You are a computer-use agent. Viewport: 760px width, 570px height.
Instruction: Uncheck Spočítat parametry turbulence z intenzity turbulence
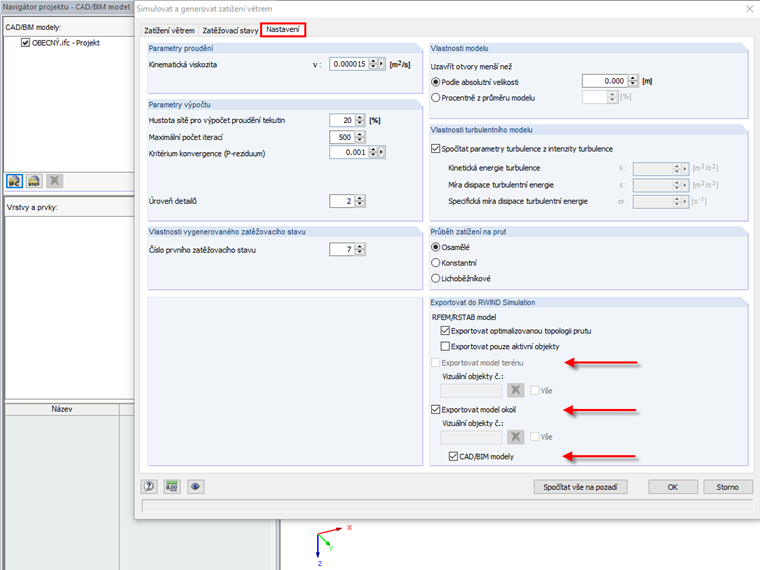pos(435,149)
